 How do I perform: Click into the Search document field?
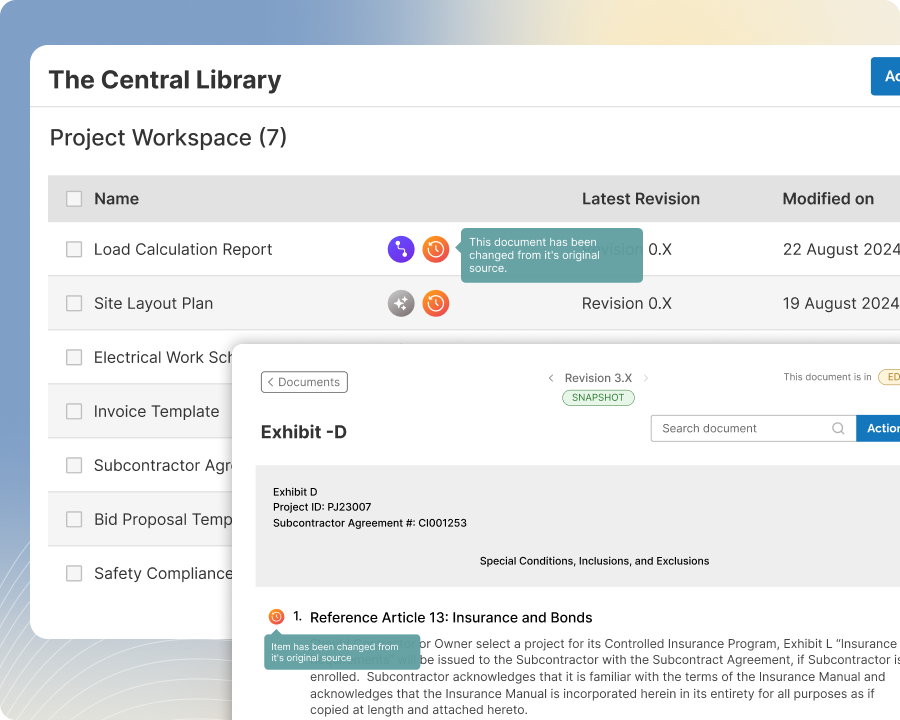coord(753,428)
